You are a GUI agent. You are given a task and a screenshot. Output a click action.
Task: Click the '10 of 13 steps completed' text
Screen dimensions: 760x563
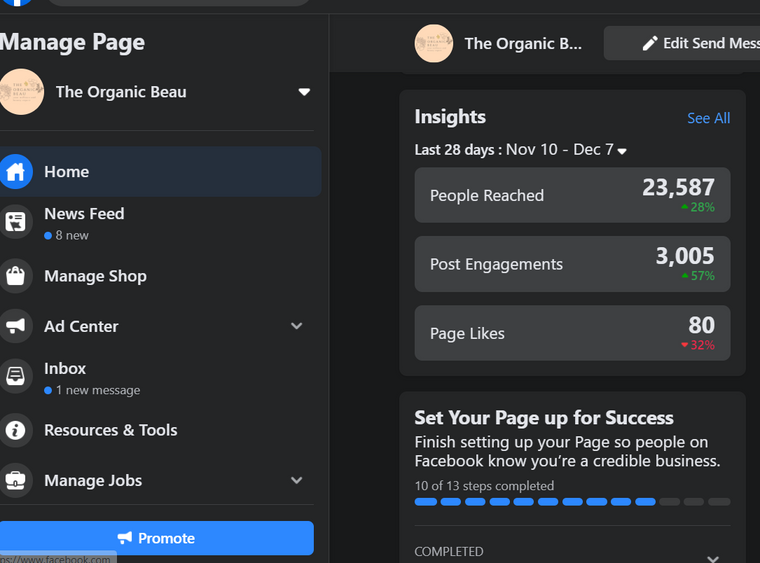point(484,485)
